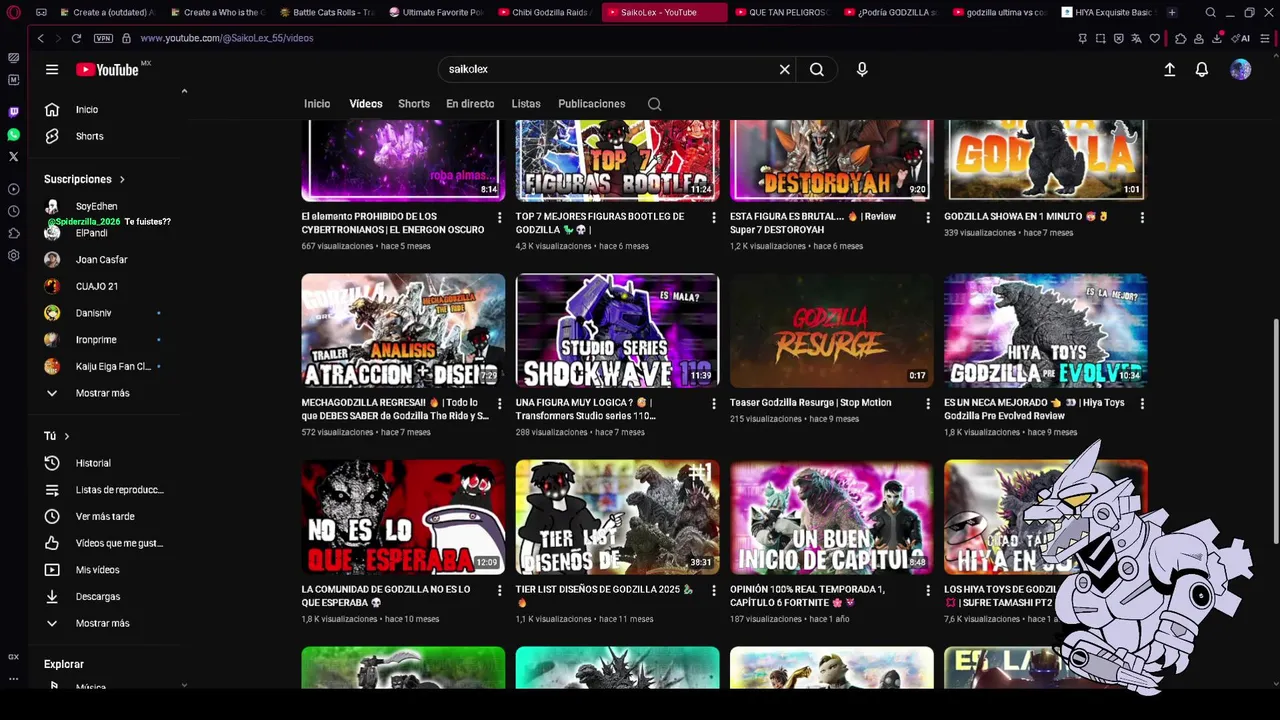Play the 'Tier List Diseños' thumbnail

coord(617,517)
